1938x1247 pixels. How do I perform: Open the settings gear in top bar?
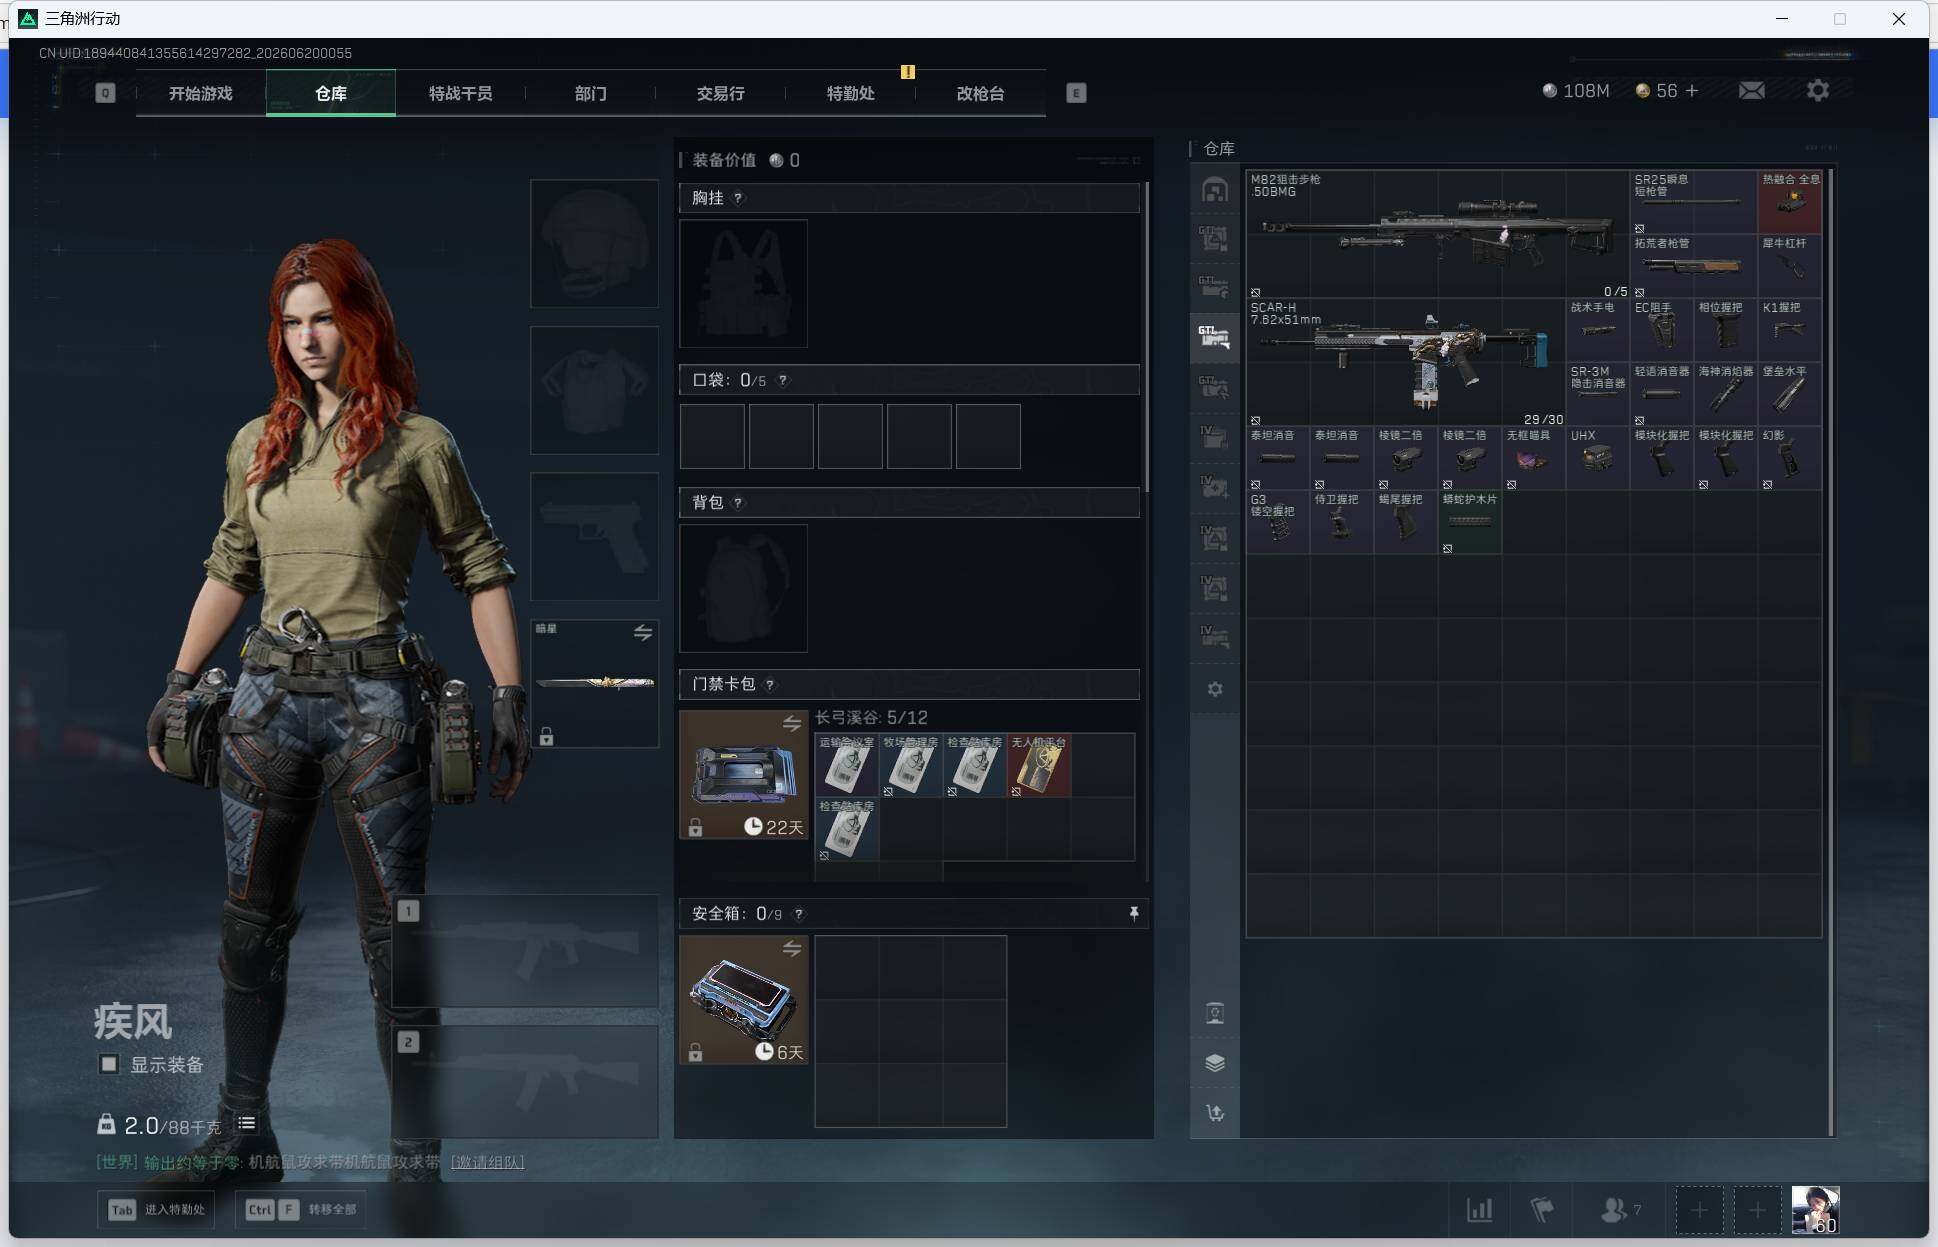tap(1818, 91)
